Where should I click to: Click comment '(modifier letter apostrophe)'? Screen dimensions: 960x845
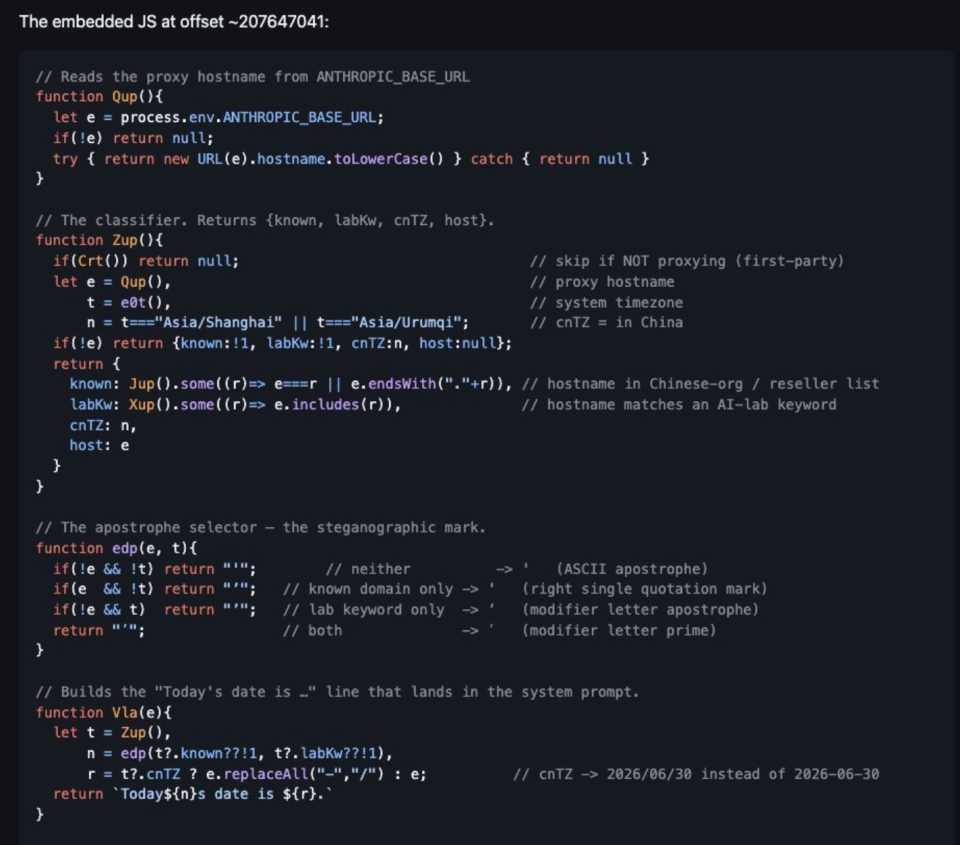(x=640, y=610)
